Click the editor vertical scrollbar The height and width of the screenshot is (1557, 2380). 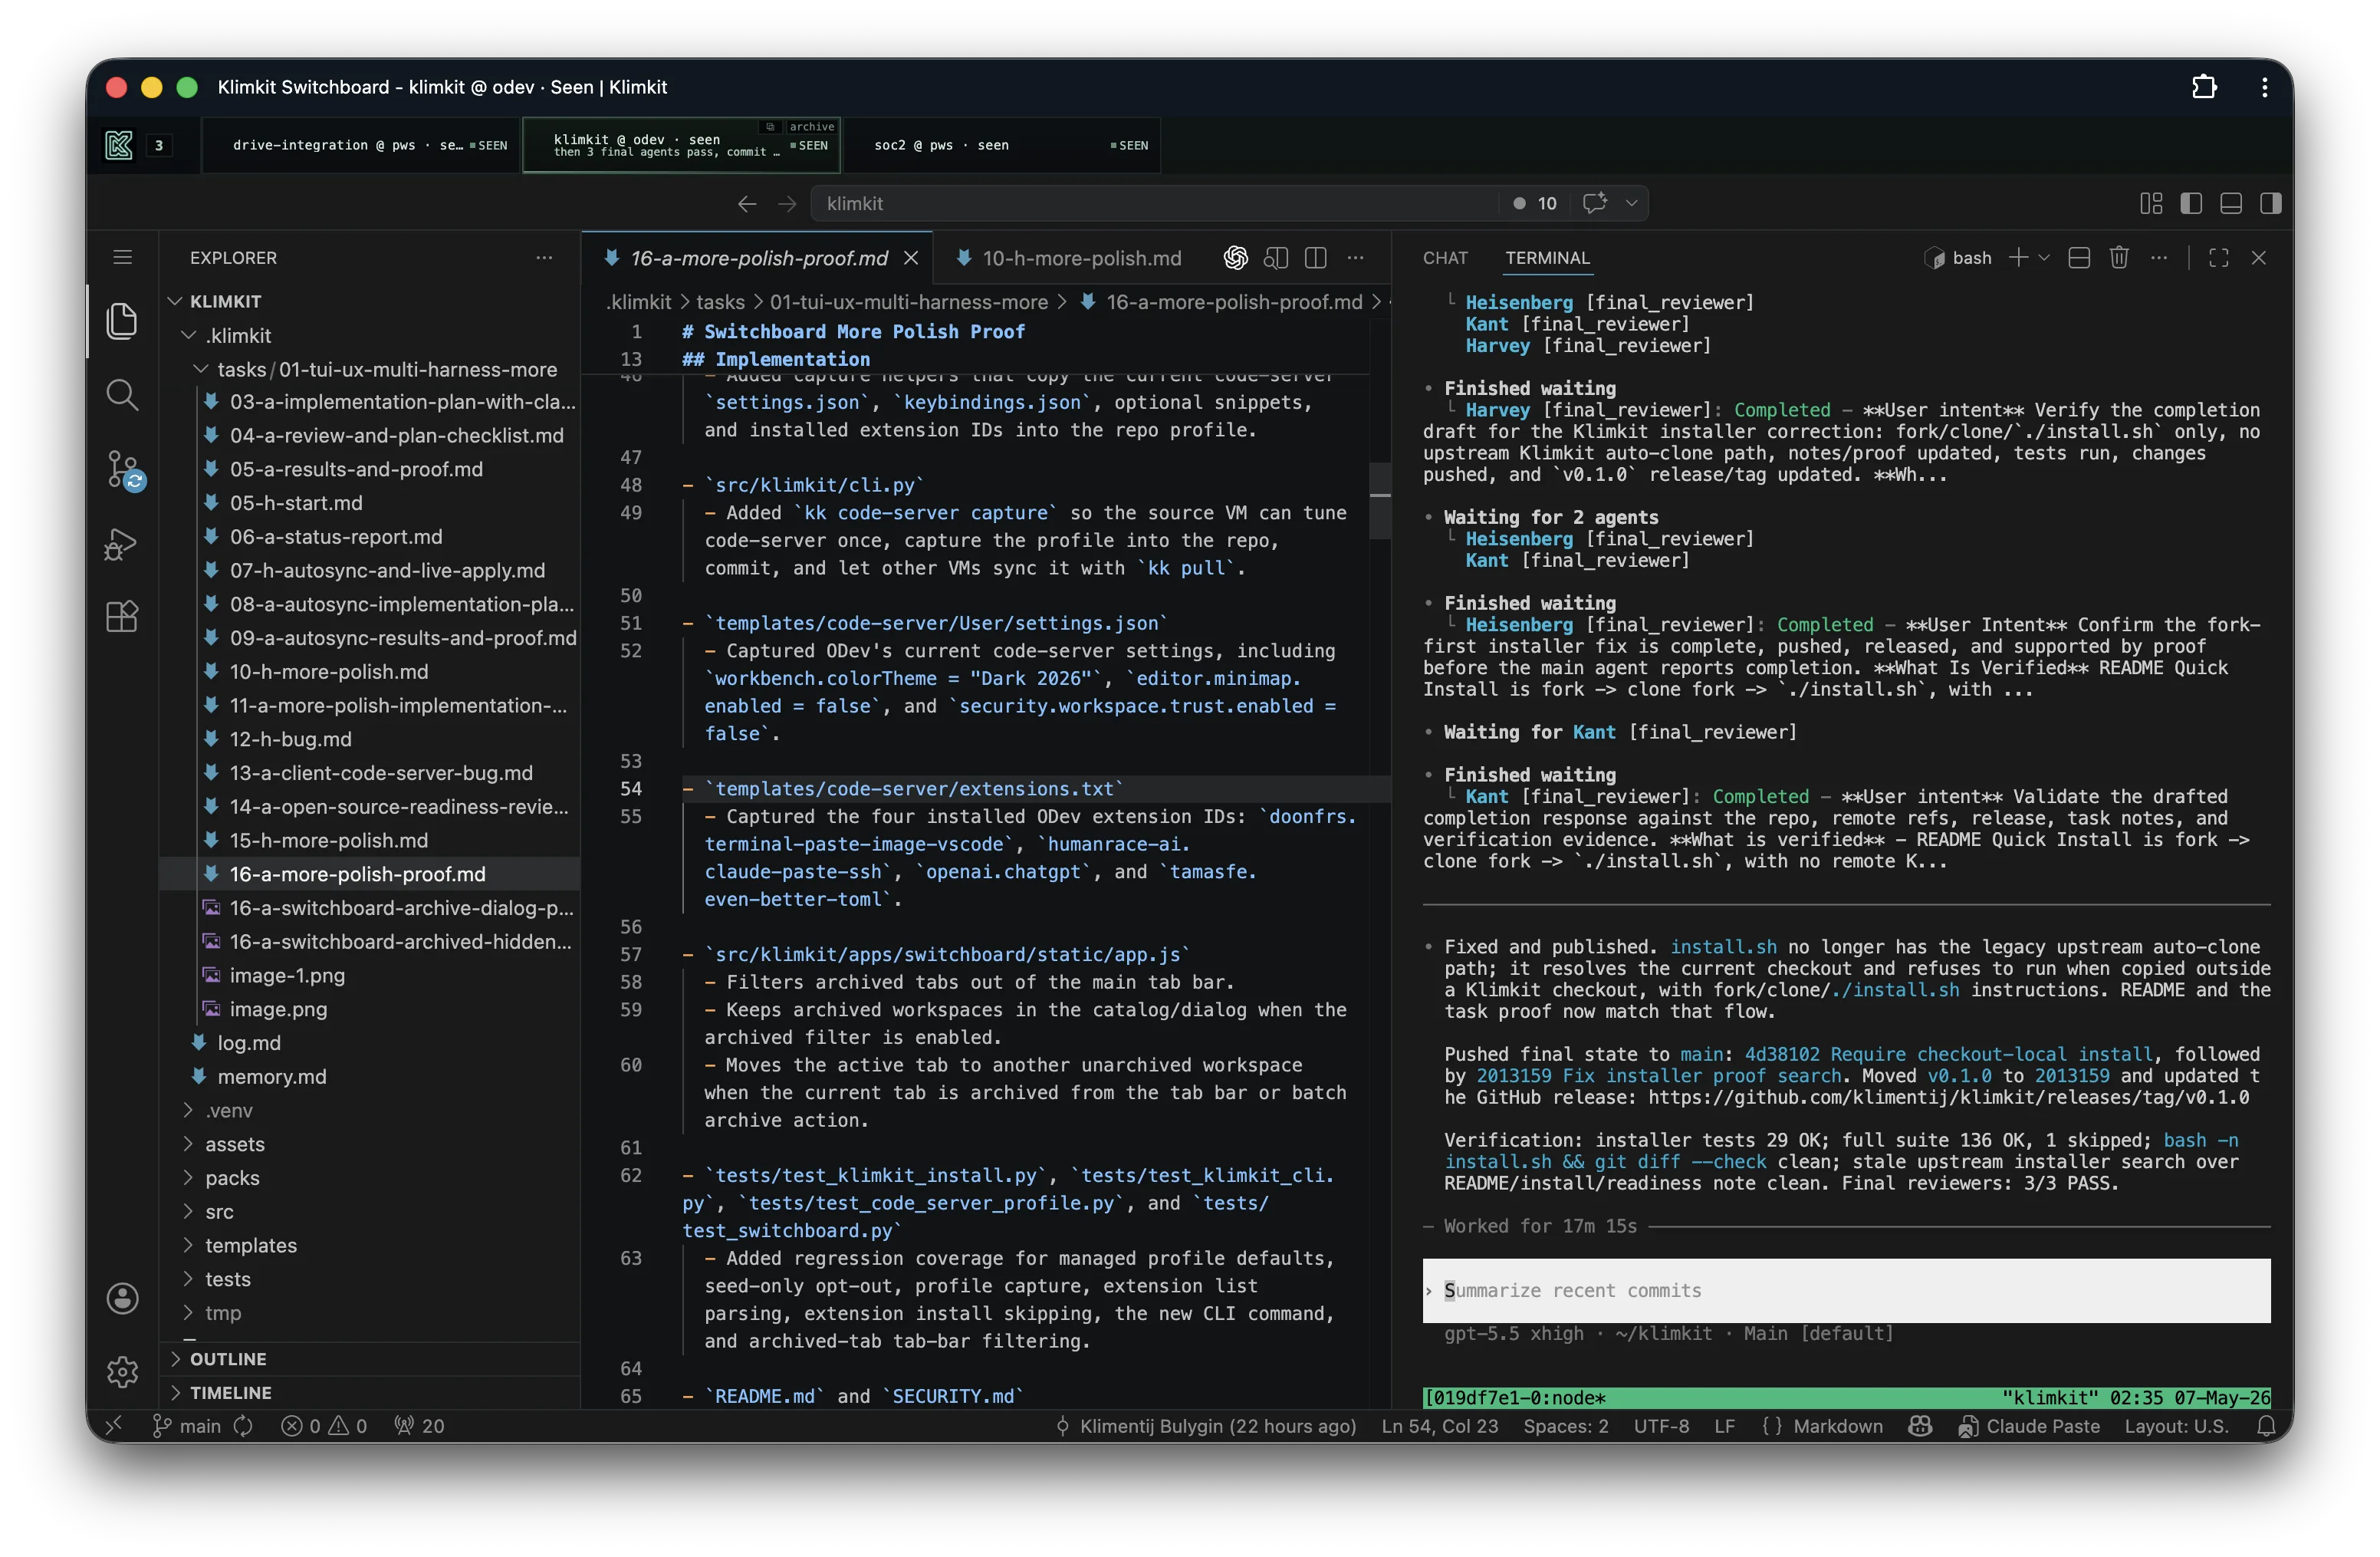1380,500
